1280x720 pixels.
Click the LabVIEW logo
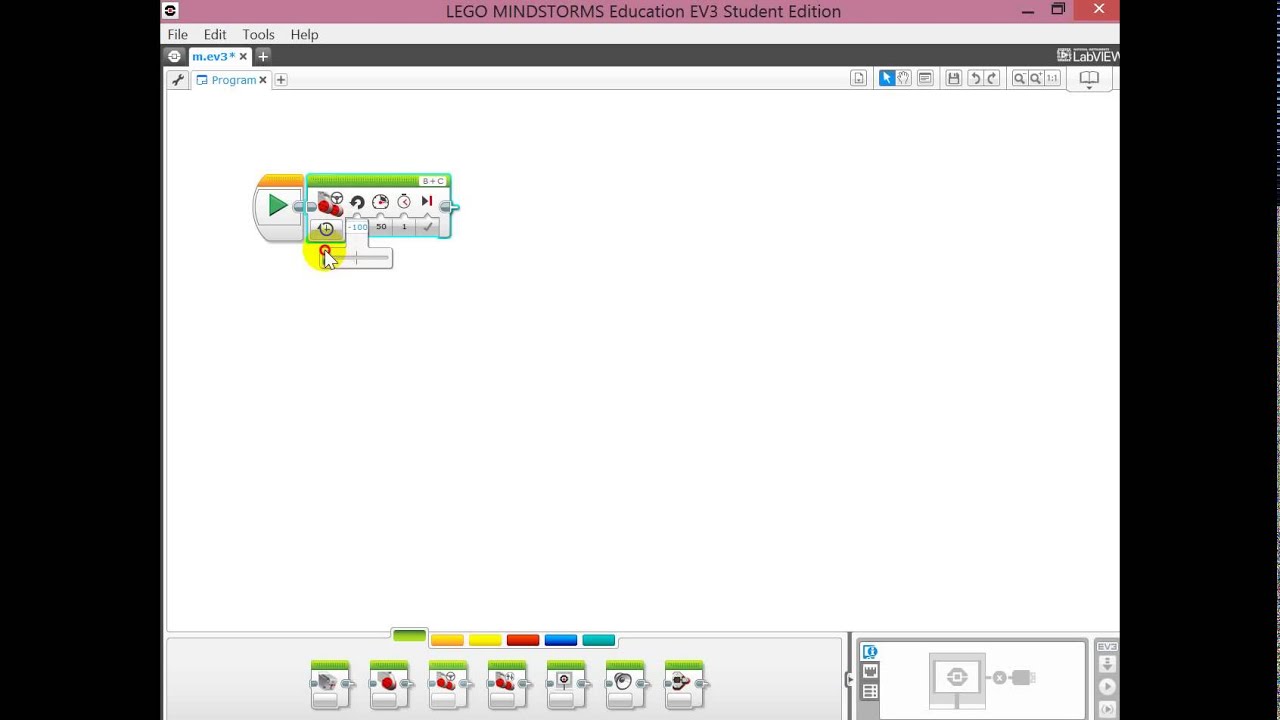tap(1088, 56)
